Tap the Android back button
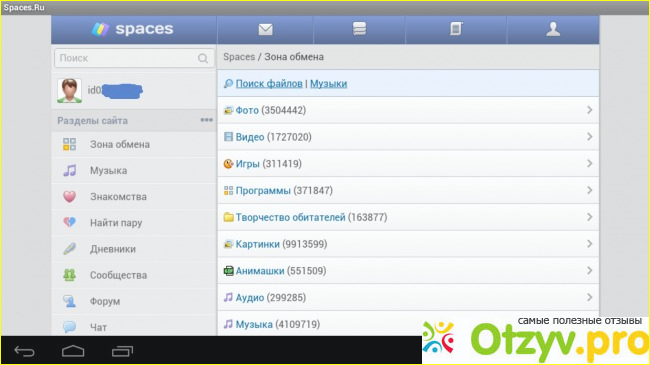This screenshot has height=365, width=650. tap(24, 351)
